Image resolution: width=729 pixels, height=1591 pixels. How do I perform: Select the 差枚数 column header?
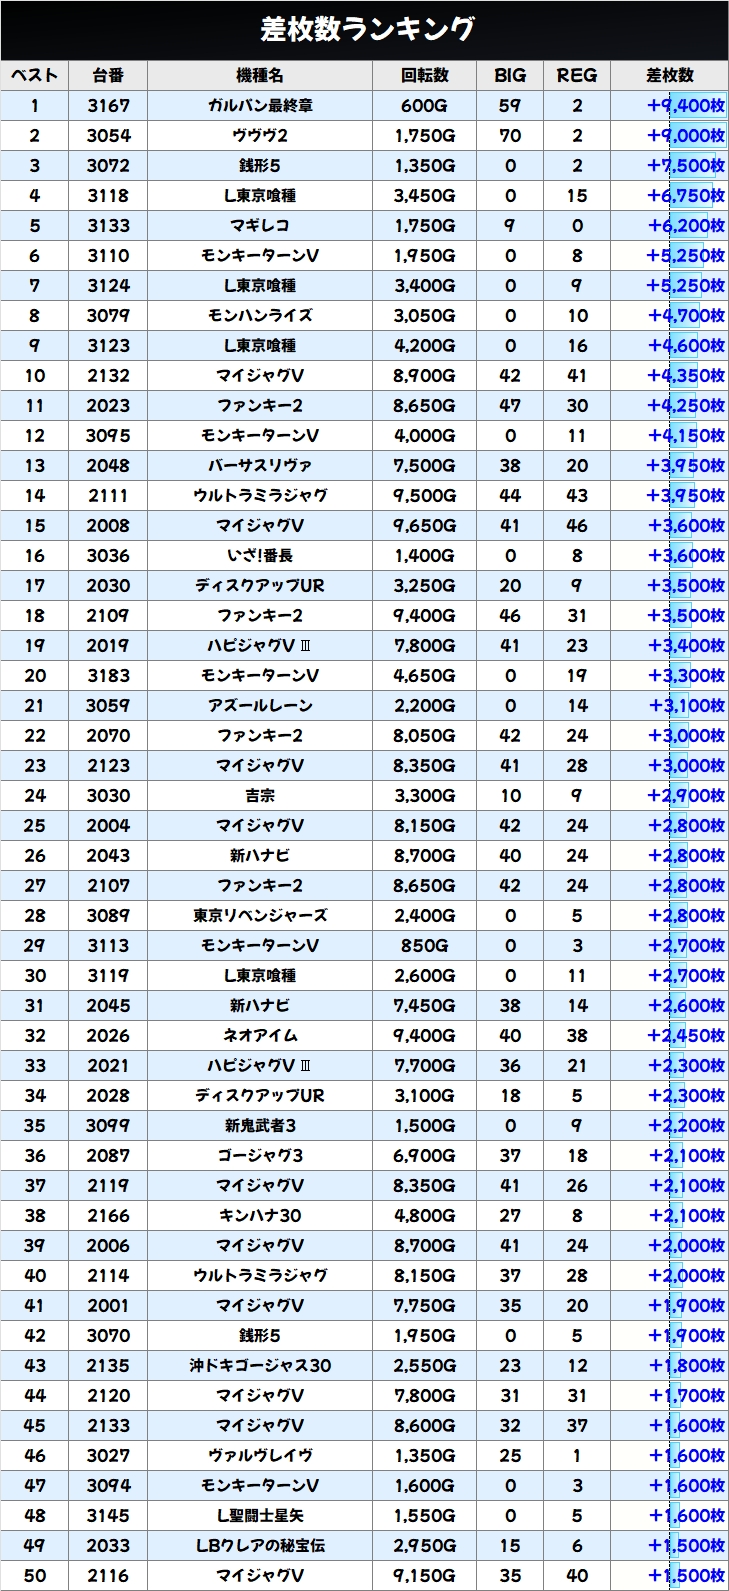[669, 75]
